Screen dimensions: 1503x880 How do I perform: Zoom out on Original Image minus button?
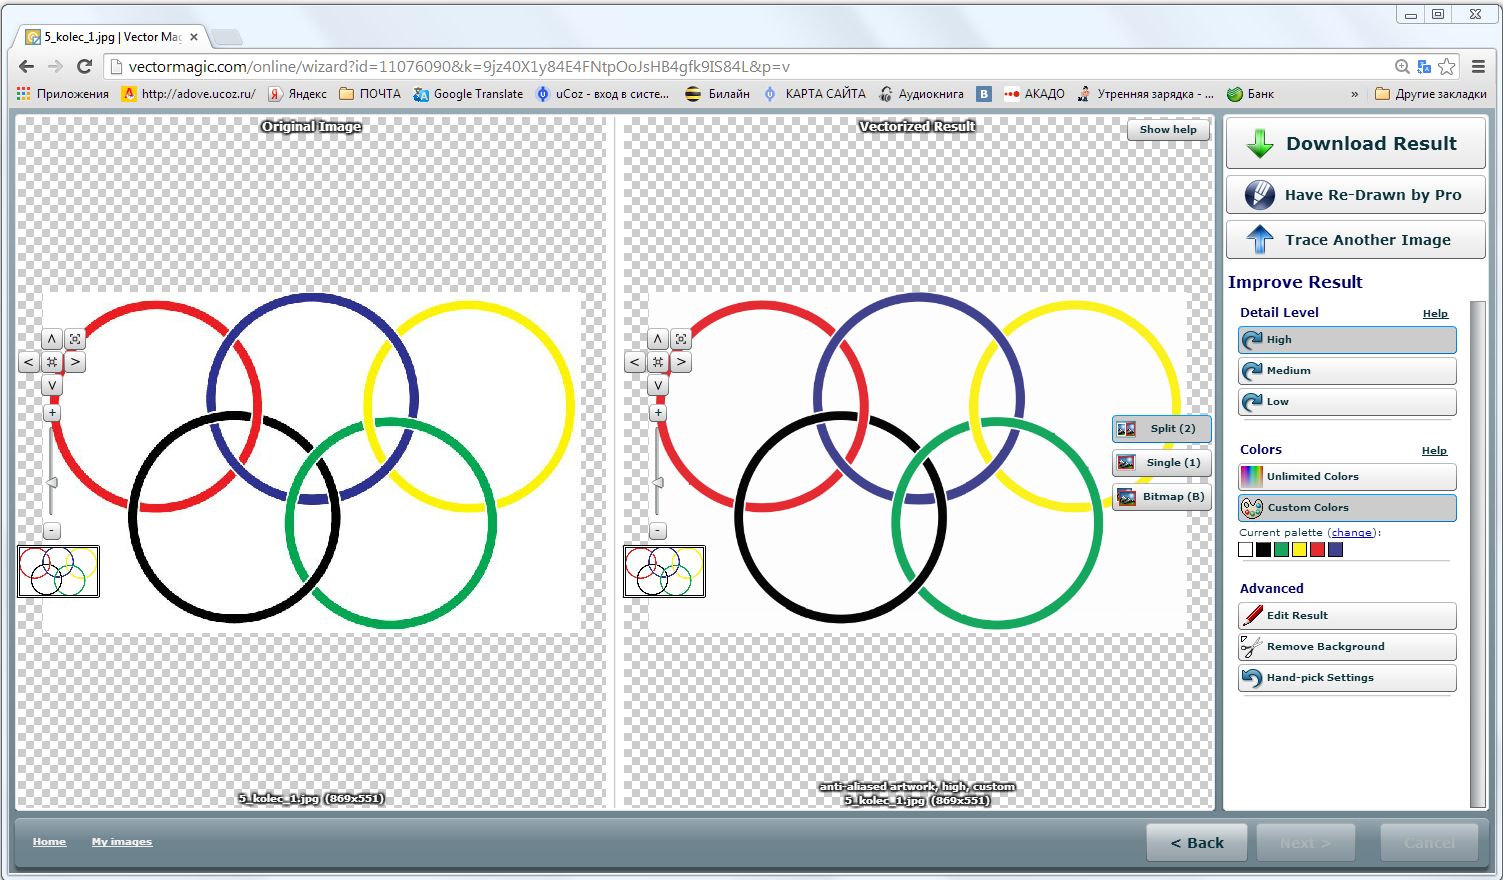point(52,531)
